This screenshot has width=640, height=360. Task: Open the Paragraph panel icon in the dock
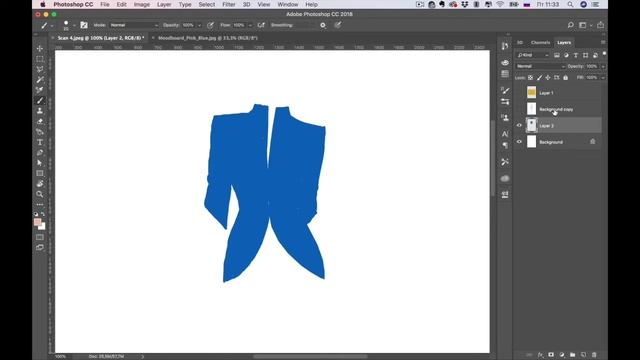pyautogui.click(x=505, y=145)
